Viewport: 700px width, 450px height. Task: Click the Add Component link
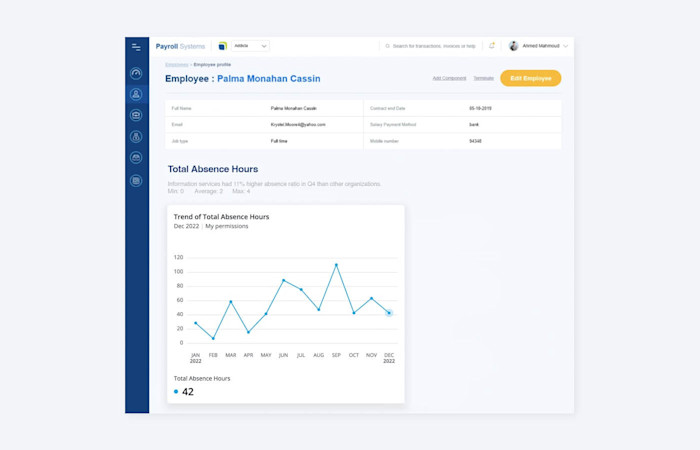(x=449, y=78)
